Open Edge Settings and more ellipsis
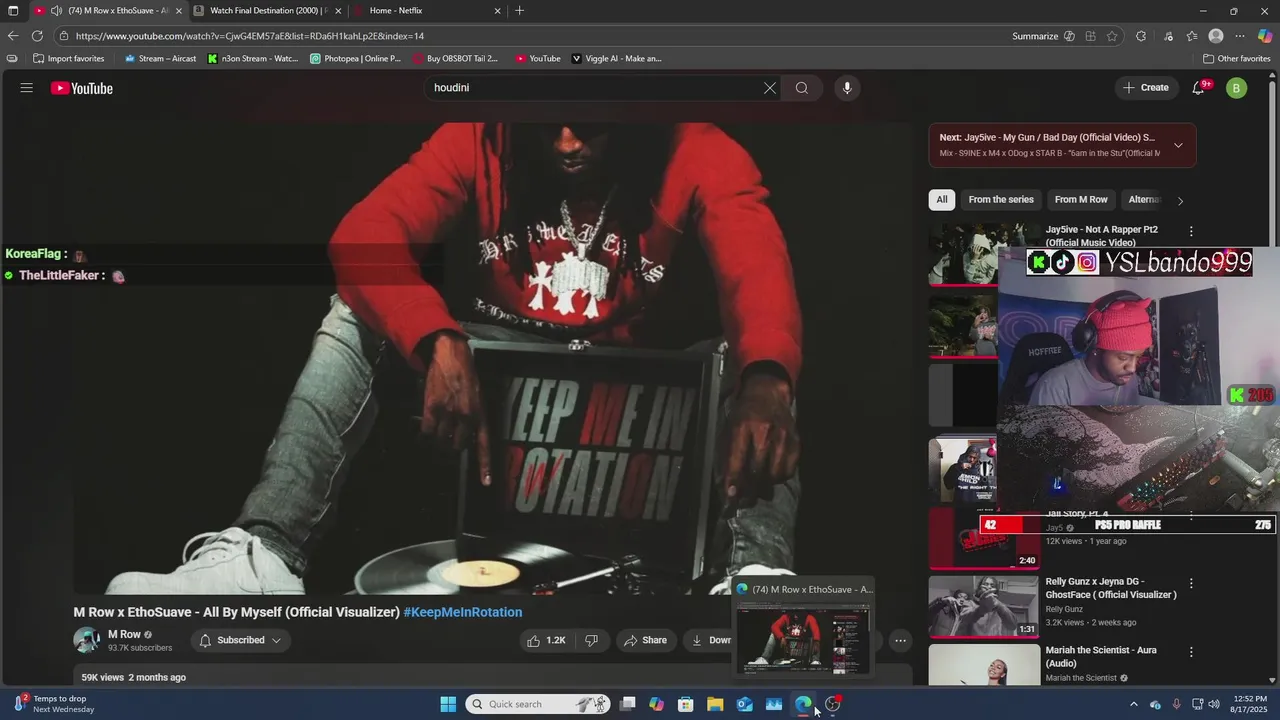The height and width of the screenshot is (720, 1280). [1240, 36]
